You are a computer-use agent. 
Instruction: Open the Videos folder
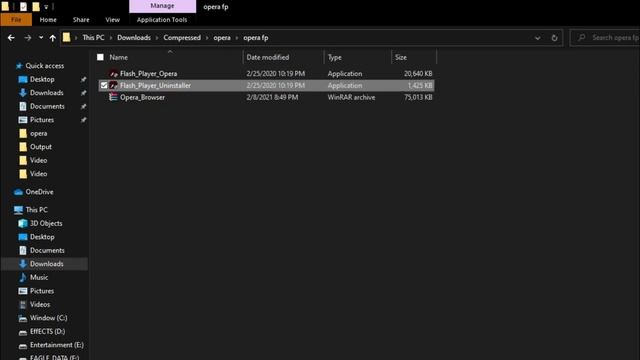(40, 304)
